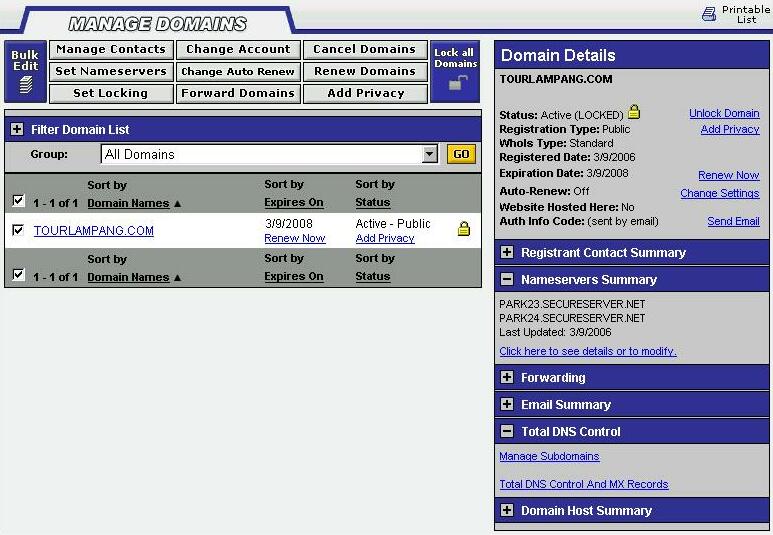The height and width of the screenshot is (535, 773).
Task: Click Renew Now under 3/9/2008 in domain row
Action: [295, 239]
